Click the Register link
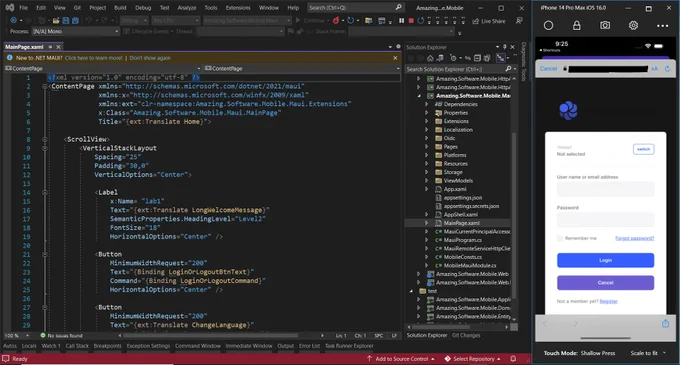680x365 pixels. pyautogui.click(x=608, y=301)
